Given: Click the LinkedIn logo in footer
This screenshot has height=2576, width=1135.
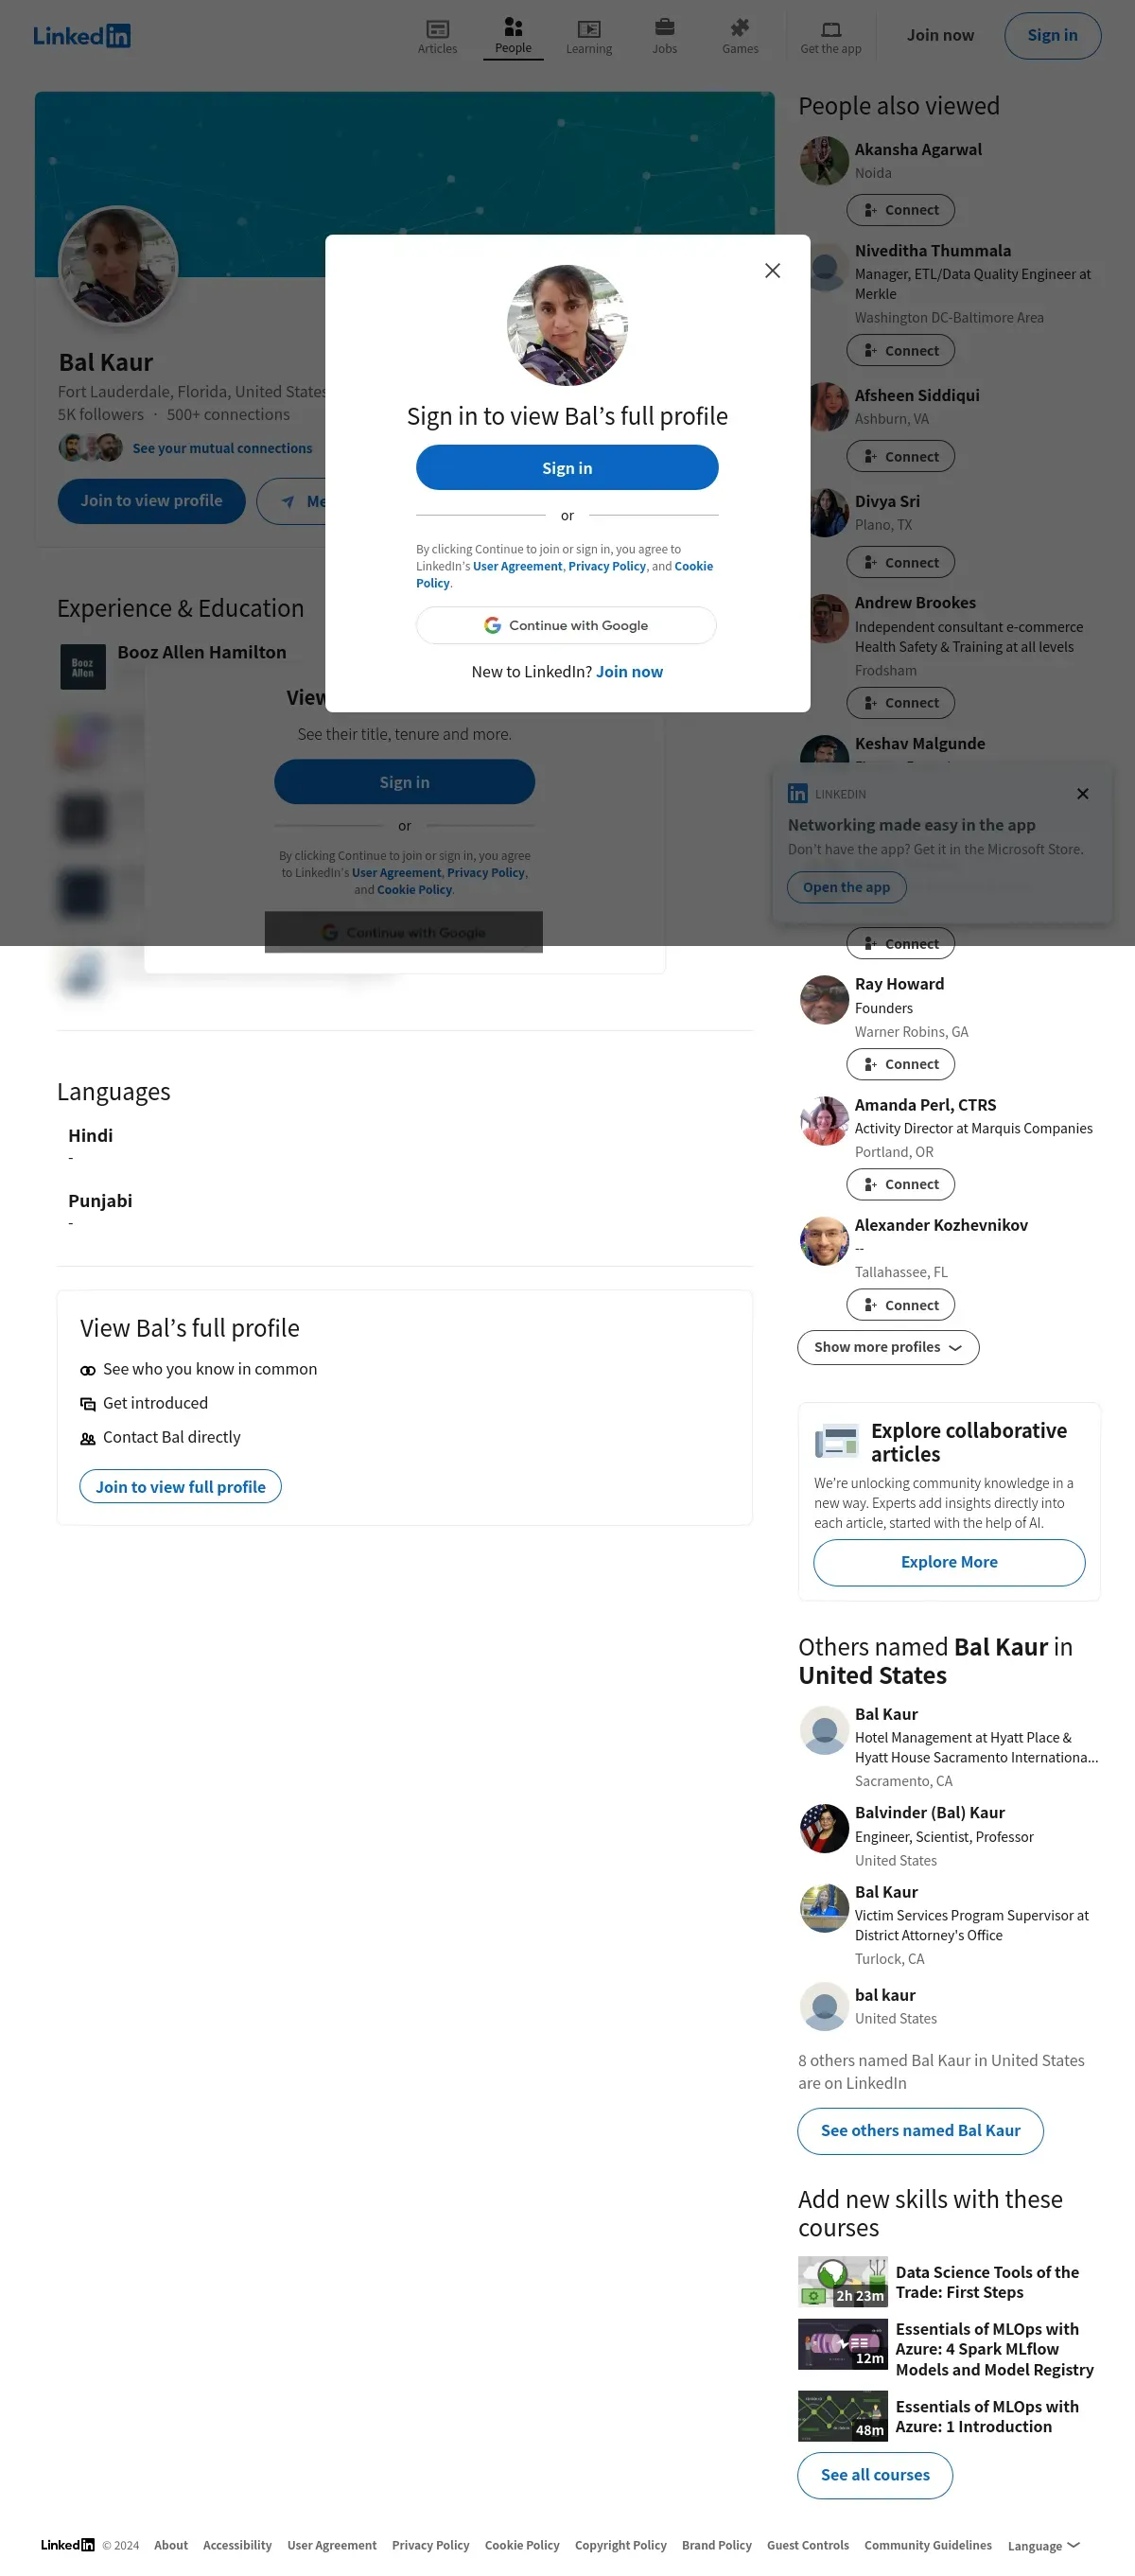Looking at the screenshot, I should coord(67,2545).
